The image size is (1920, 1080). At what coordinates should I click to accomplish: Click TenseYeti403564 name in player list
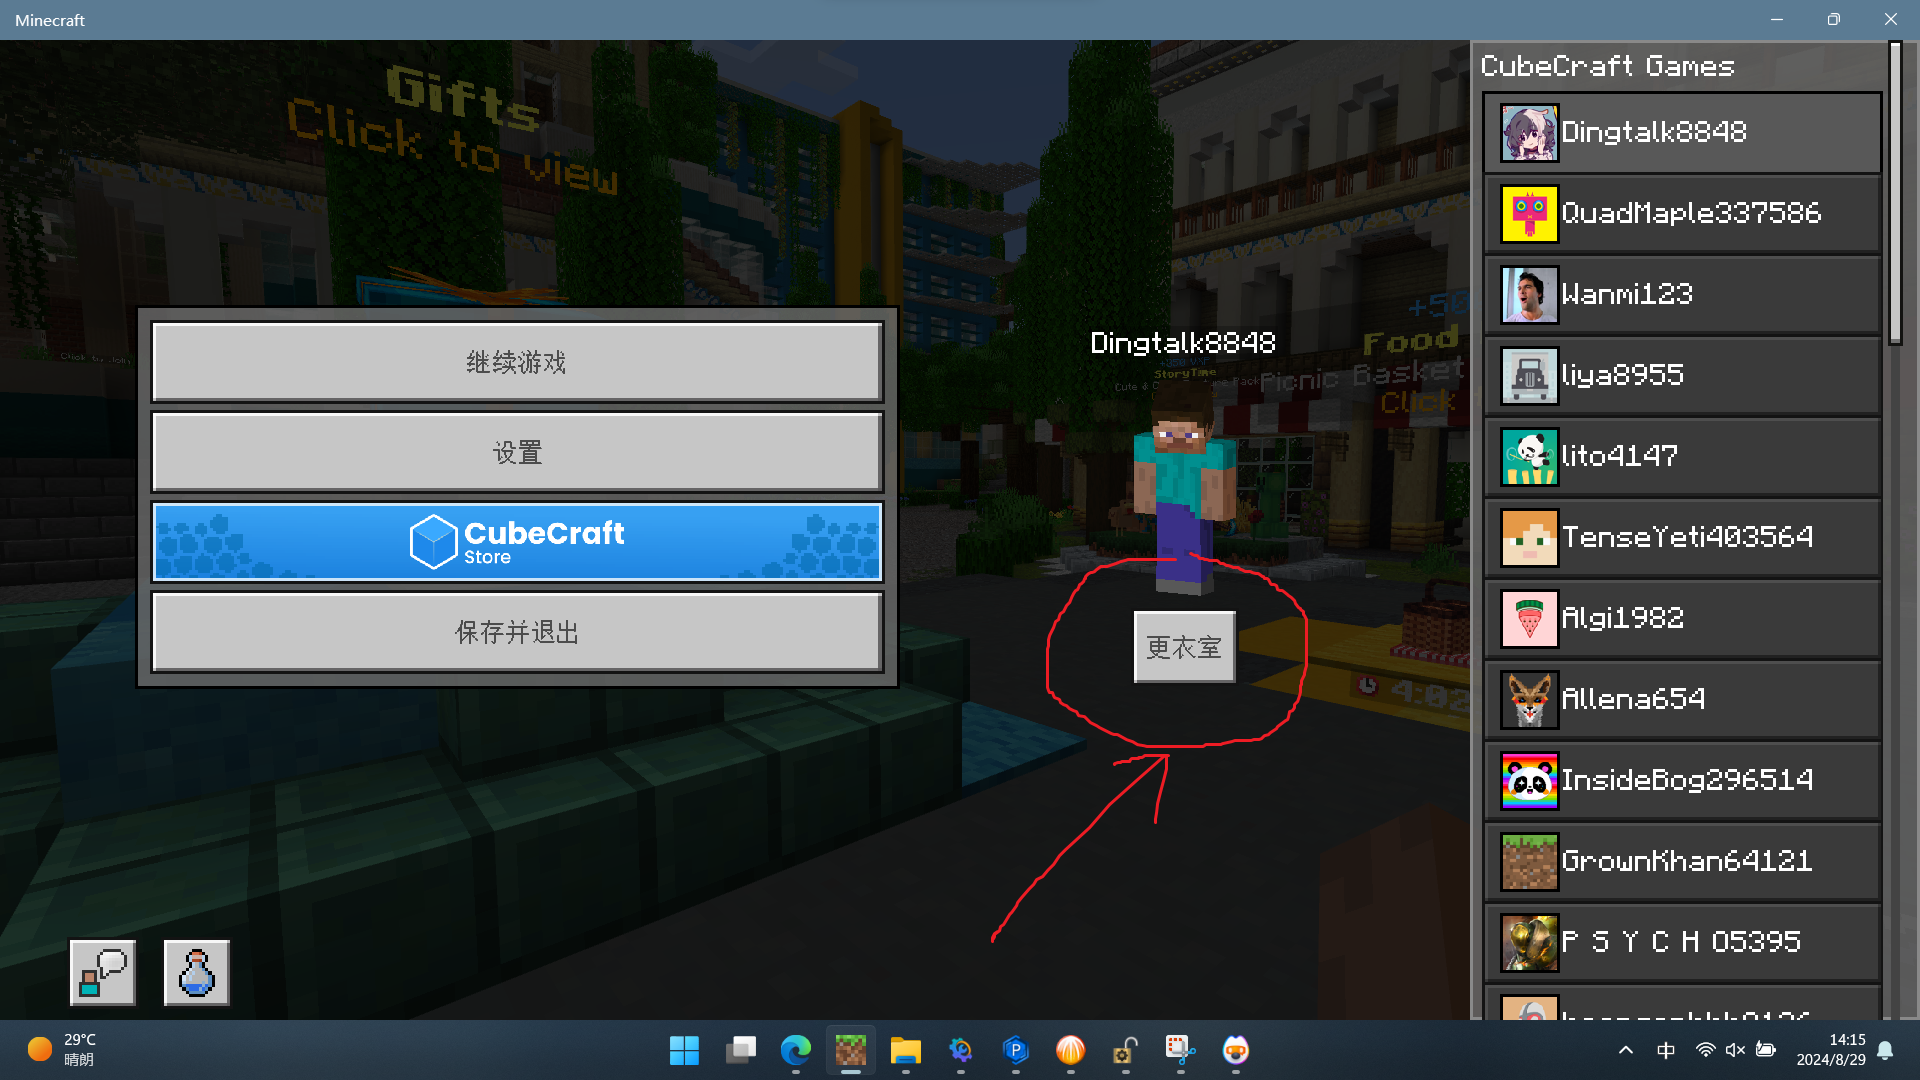coord(1687,537)
